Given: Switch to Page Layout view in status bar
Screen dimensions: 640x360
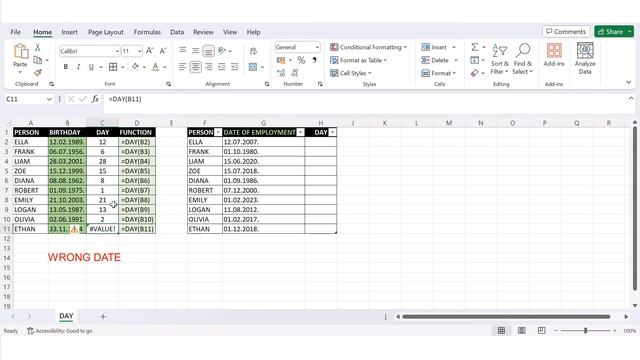Looking at the screenshot, I should [522, 330].
